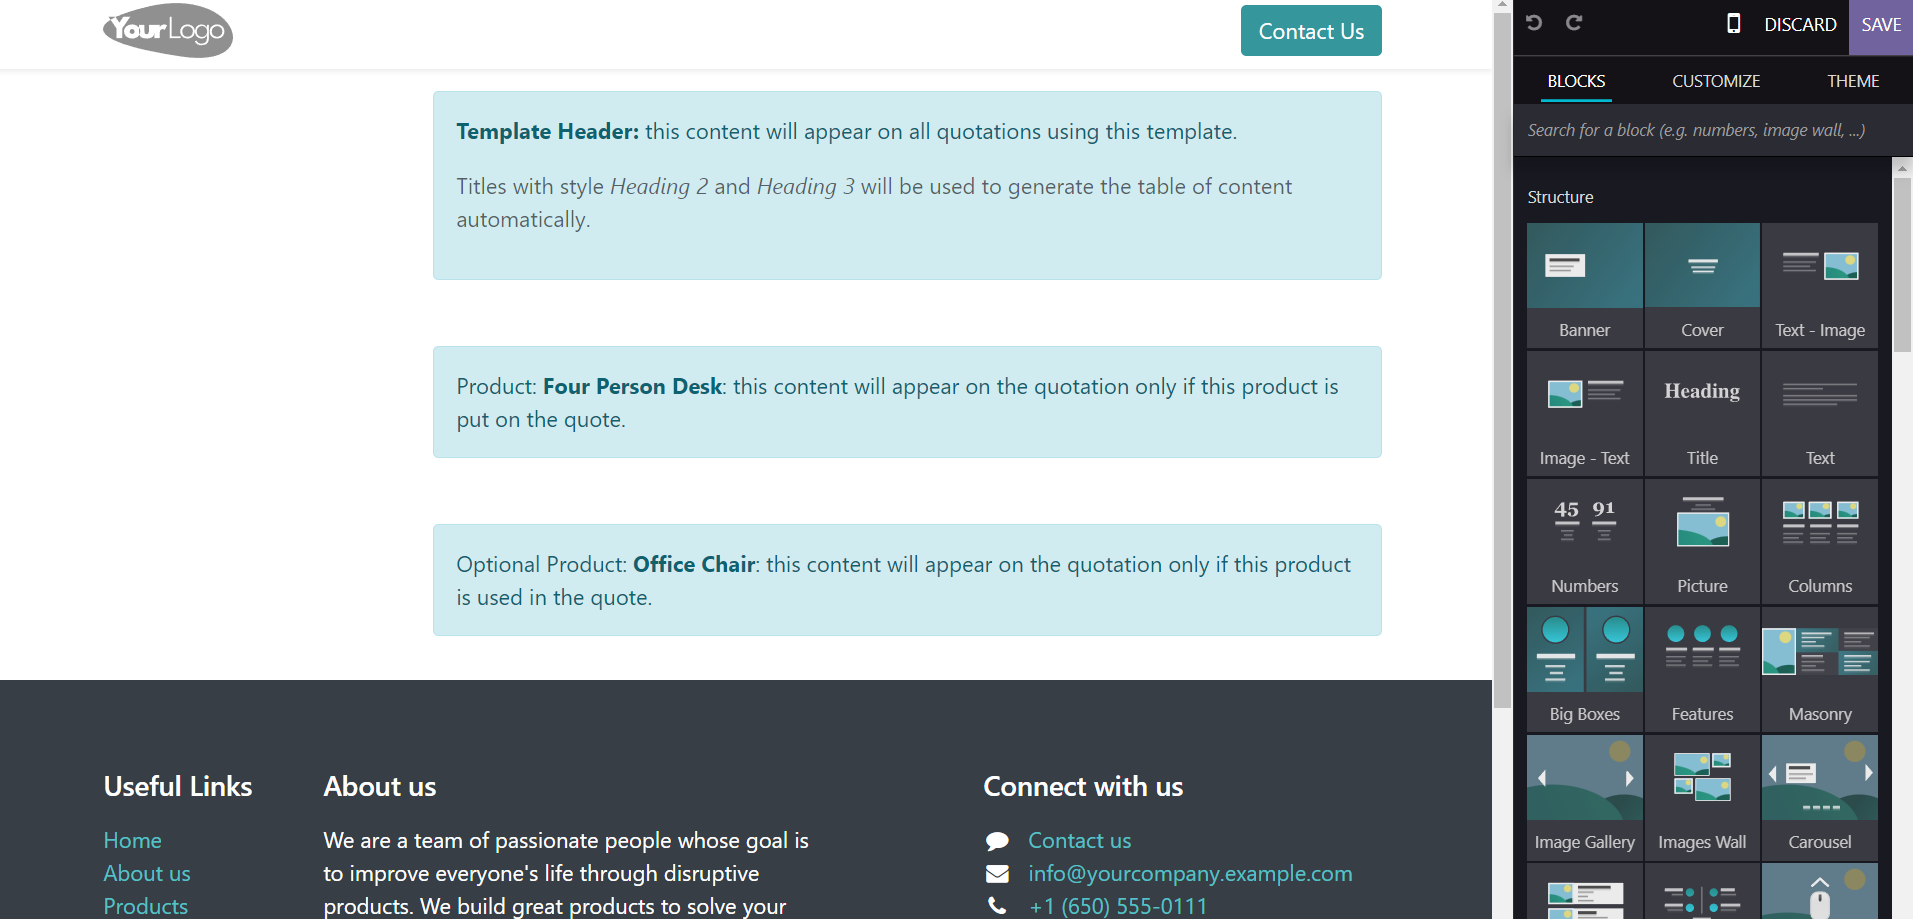The image size is (1913, 919).
Task: Pick the Masonry block
Action: click(x=1820, y=669)
